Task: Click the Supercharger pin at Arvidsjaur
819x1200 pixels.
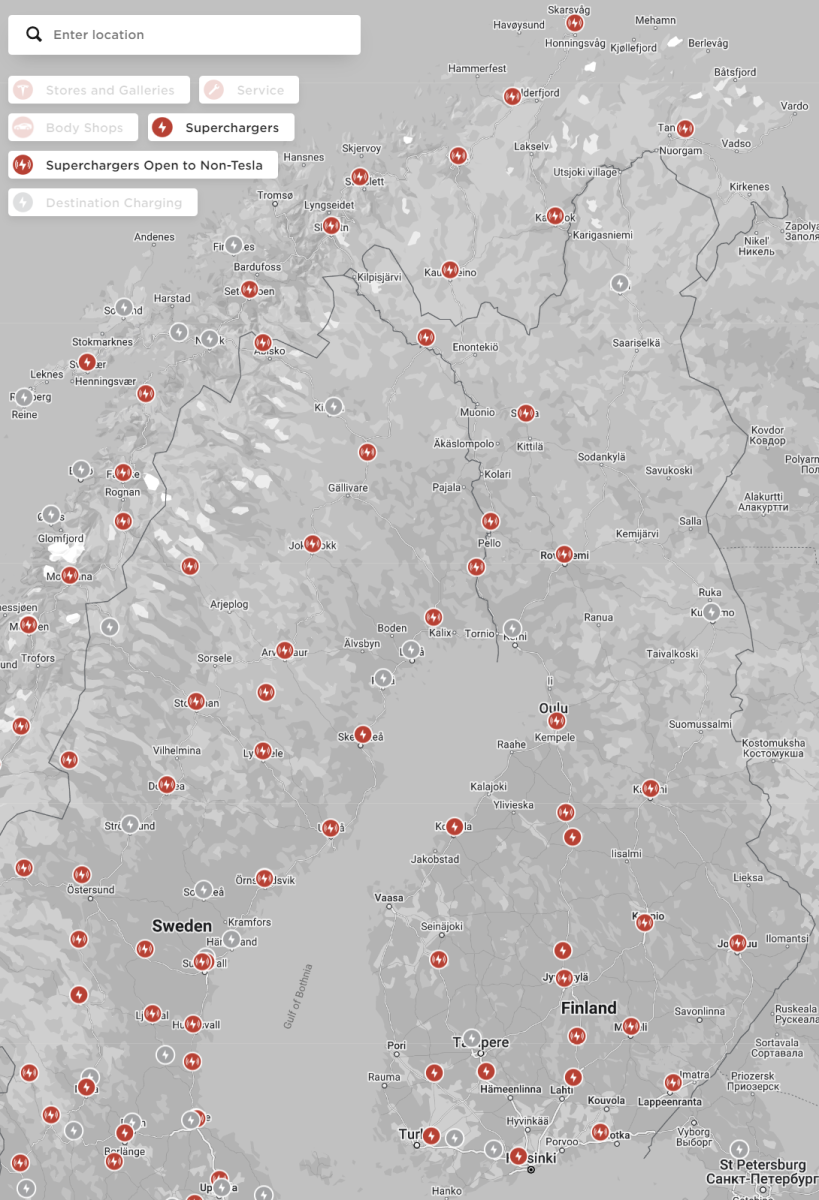Action: point(284,650)
